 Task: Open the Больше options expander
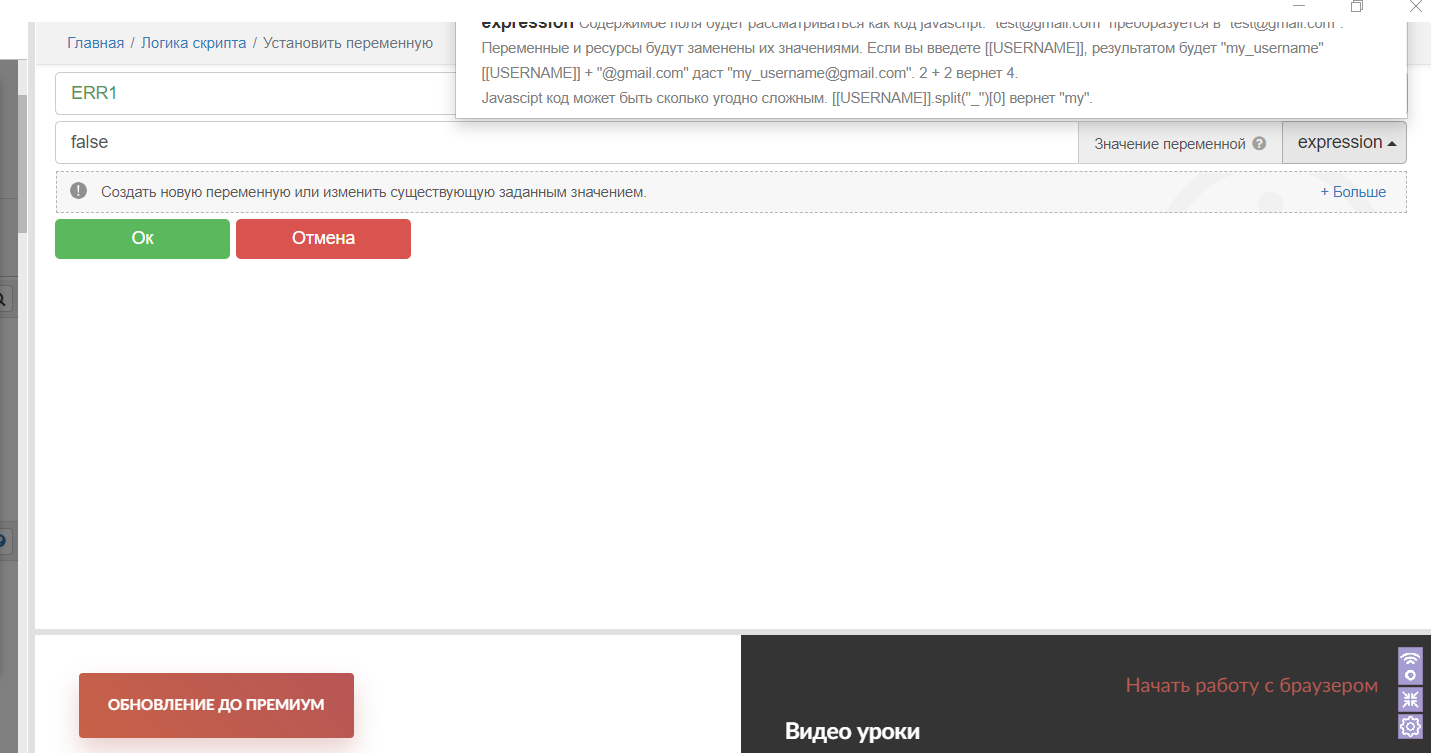pyautogui.click(x=1355, y=191)
